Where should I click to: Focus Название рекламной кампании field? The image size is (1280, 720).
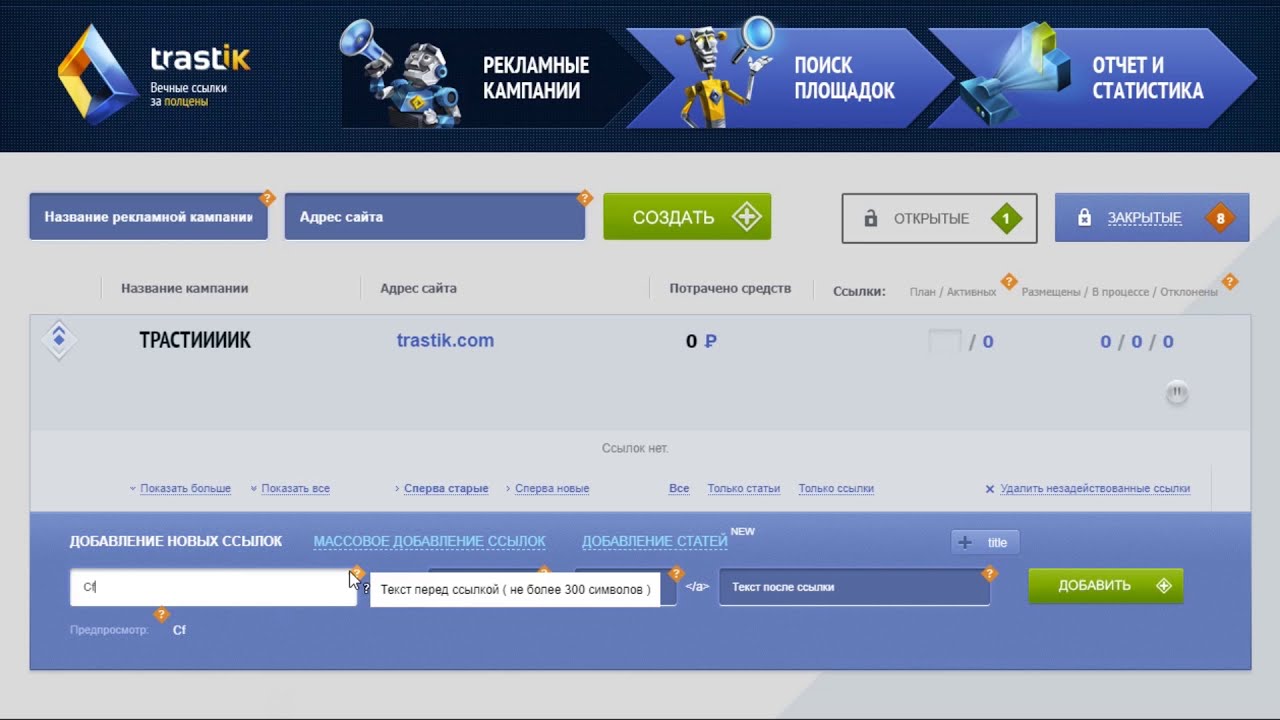[148, 217]
